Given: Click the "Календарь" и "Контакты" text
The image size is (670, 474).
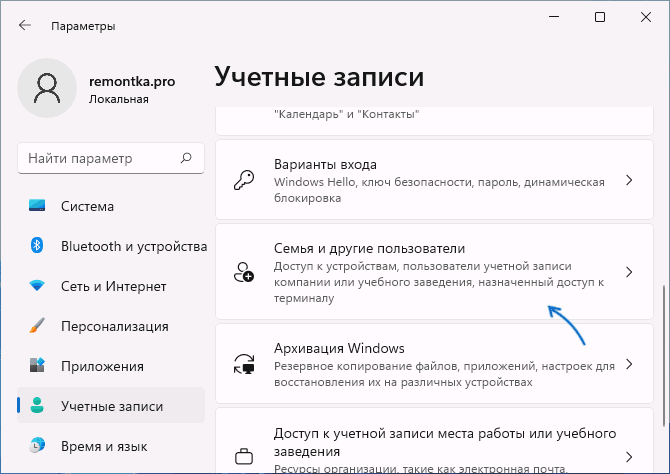Looking at the screenshot, I should pyautogui.click(x=347, y=114).
